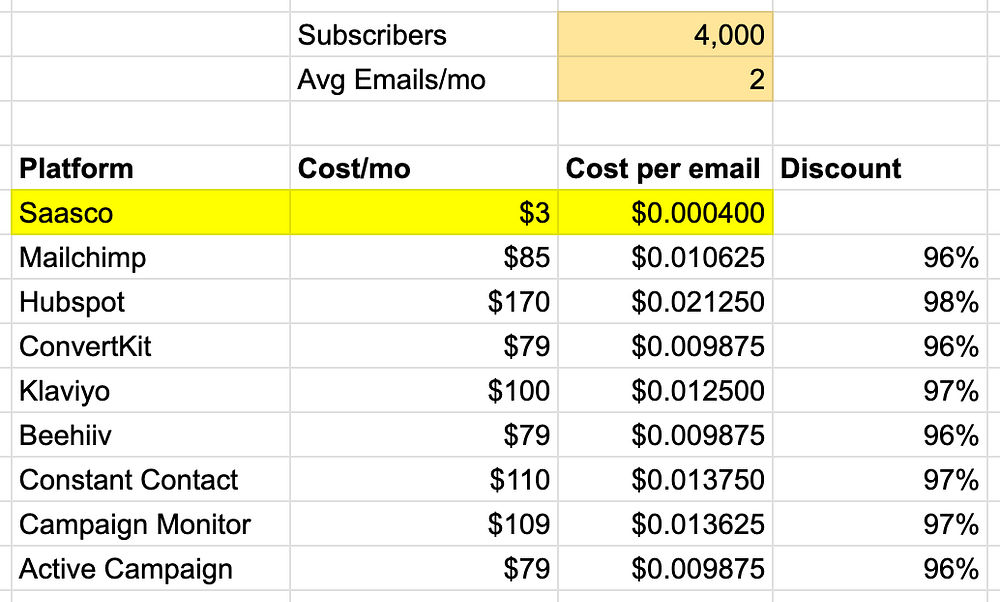1000x602 pixels.
Task: Select the Subscribers label cell
Action: pyautogui.click(x=424, y=34)
